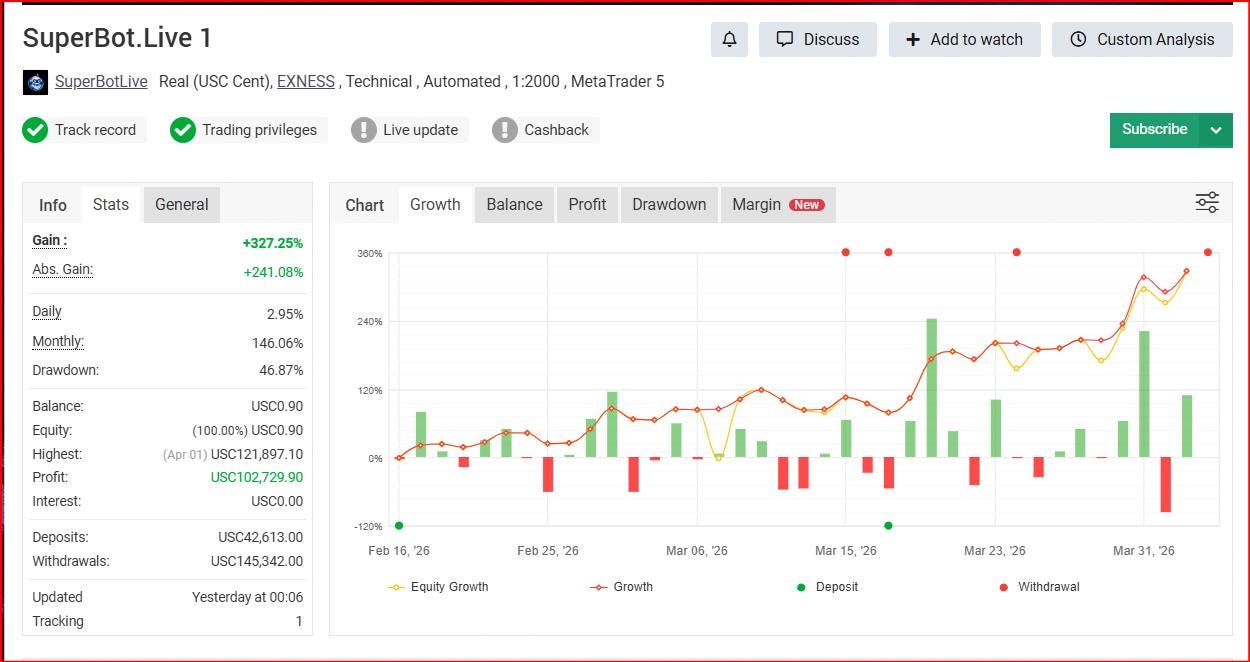The width and height of the screenshot is (1250, 662).
Task: Select the Growth chart tab
Action: [x=435, y=204]
